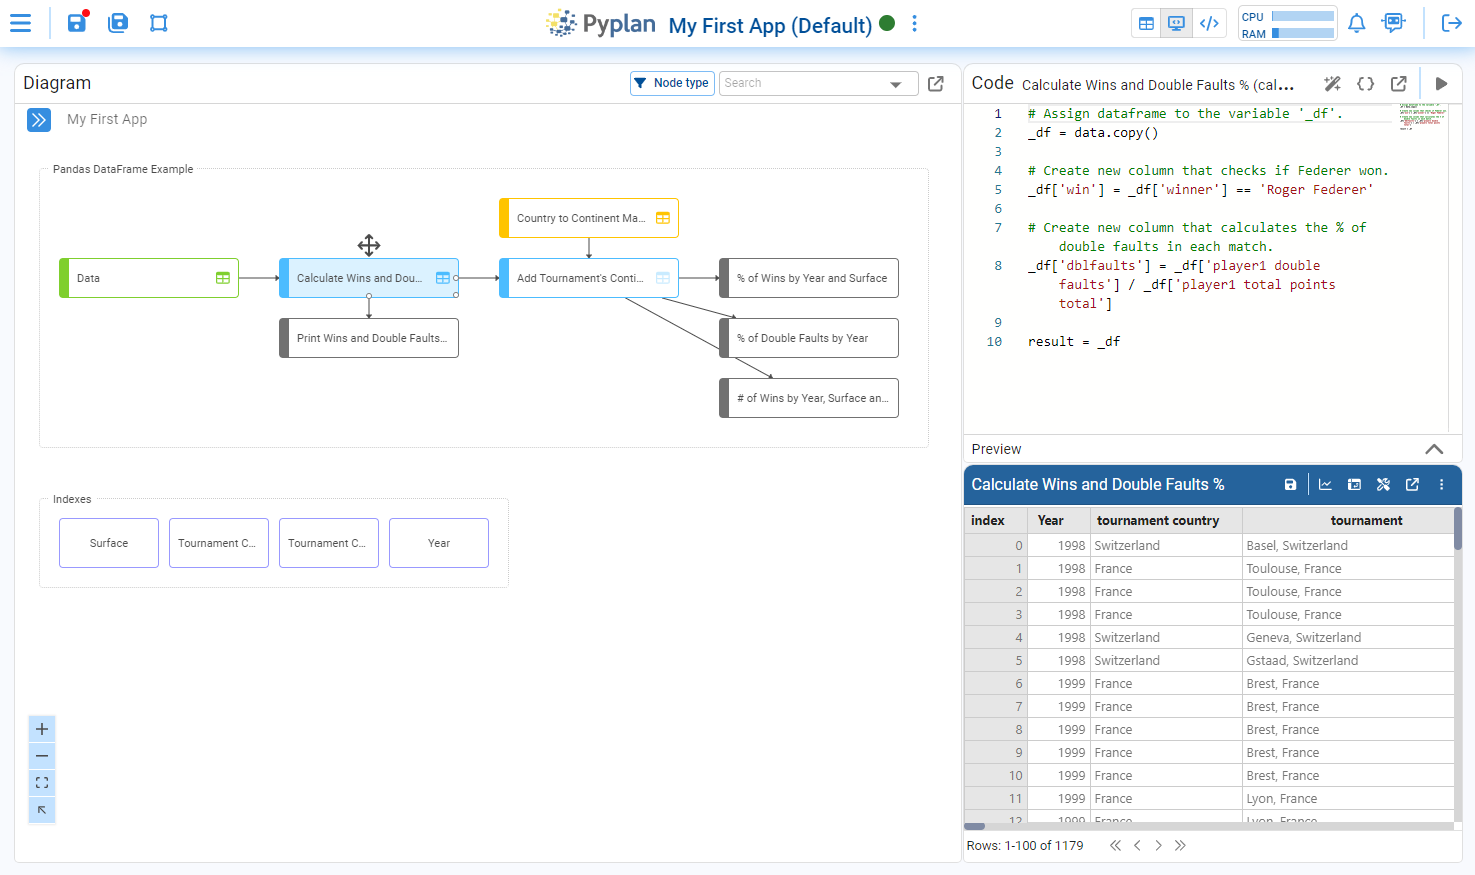Click the Year column header
Screen dimensions: 1475x875
[x=1059, y=520]
